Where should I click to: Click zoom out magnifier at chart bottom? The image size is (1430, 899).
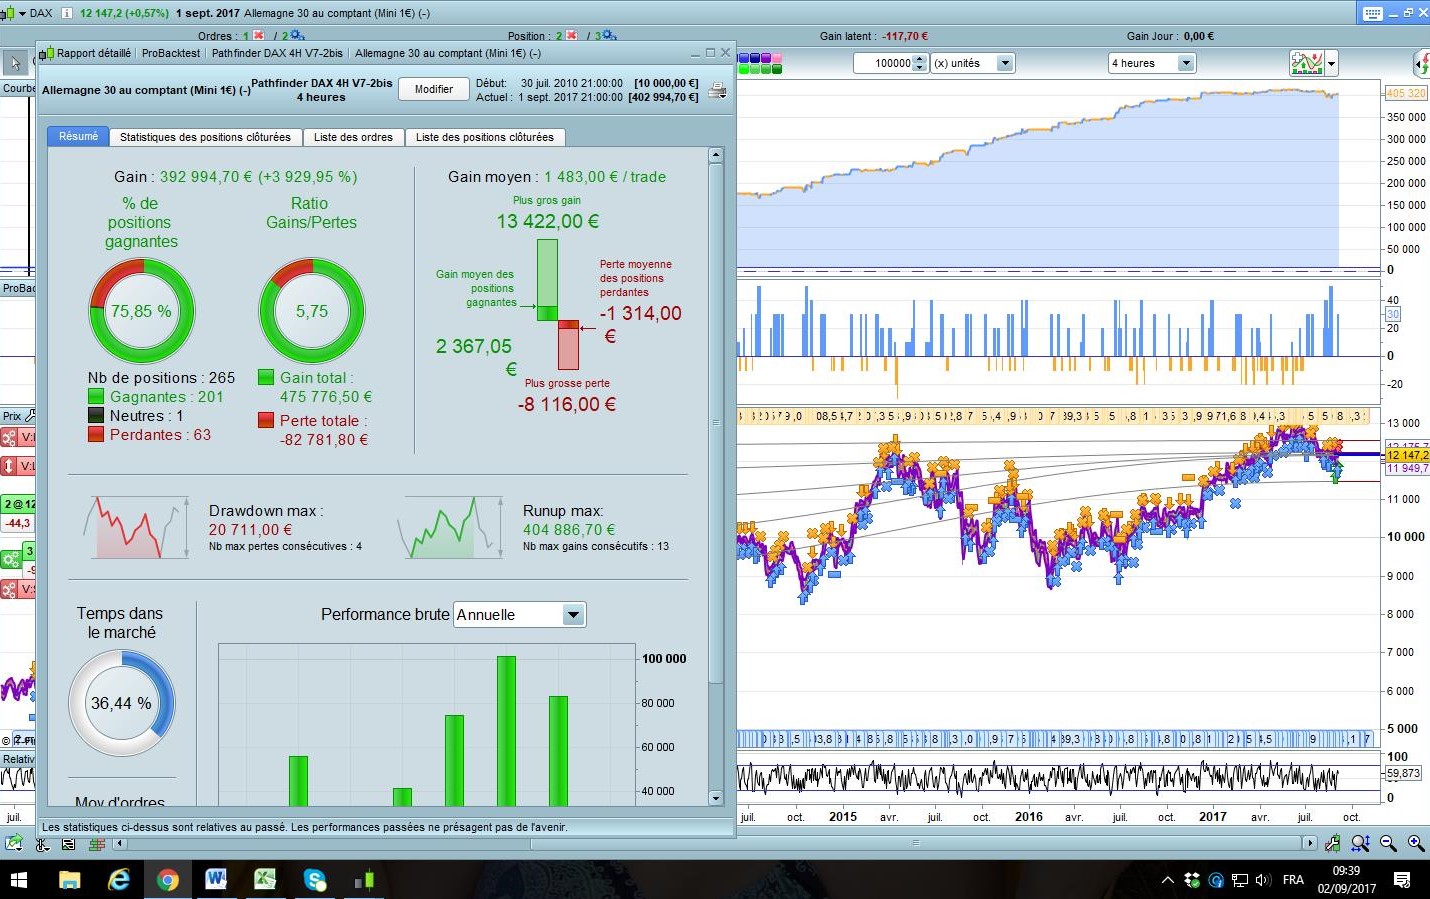point(1388,843)
